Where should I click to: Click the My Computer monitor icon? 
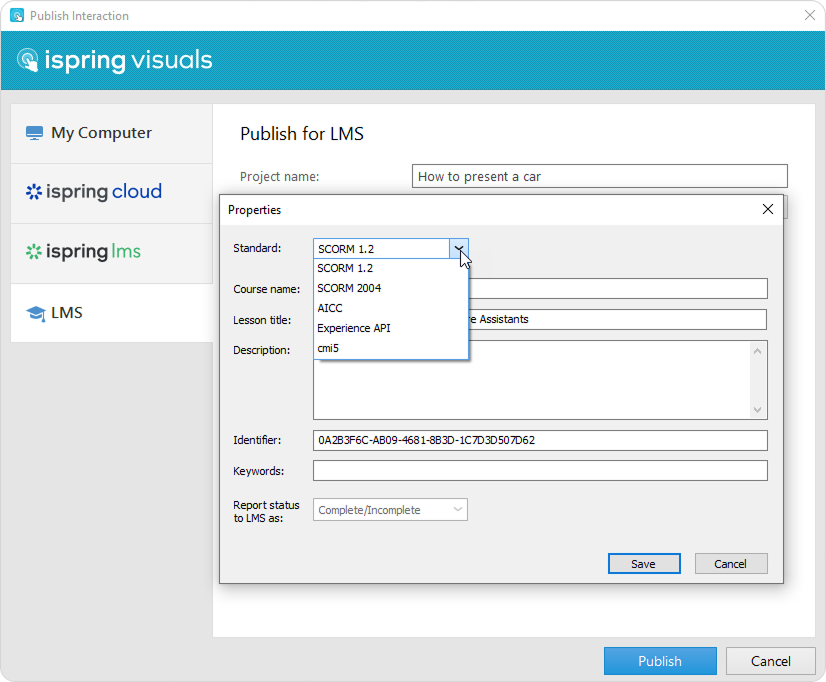(x=35, y=133)
